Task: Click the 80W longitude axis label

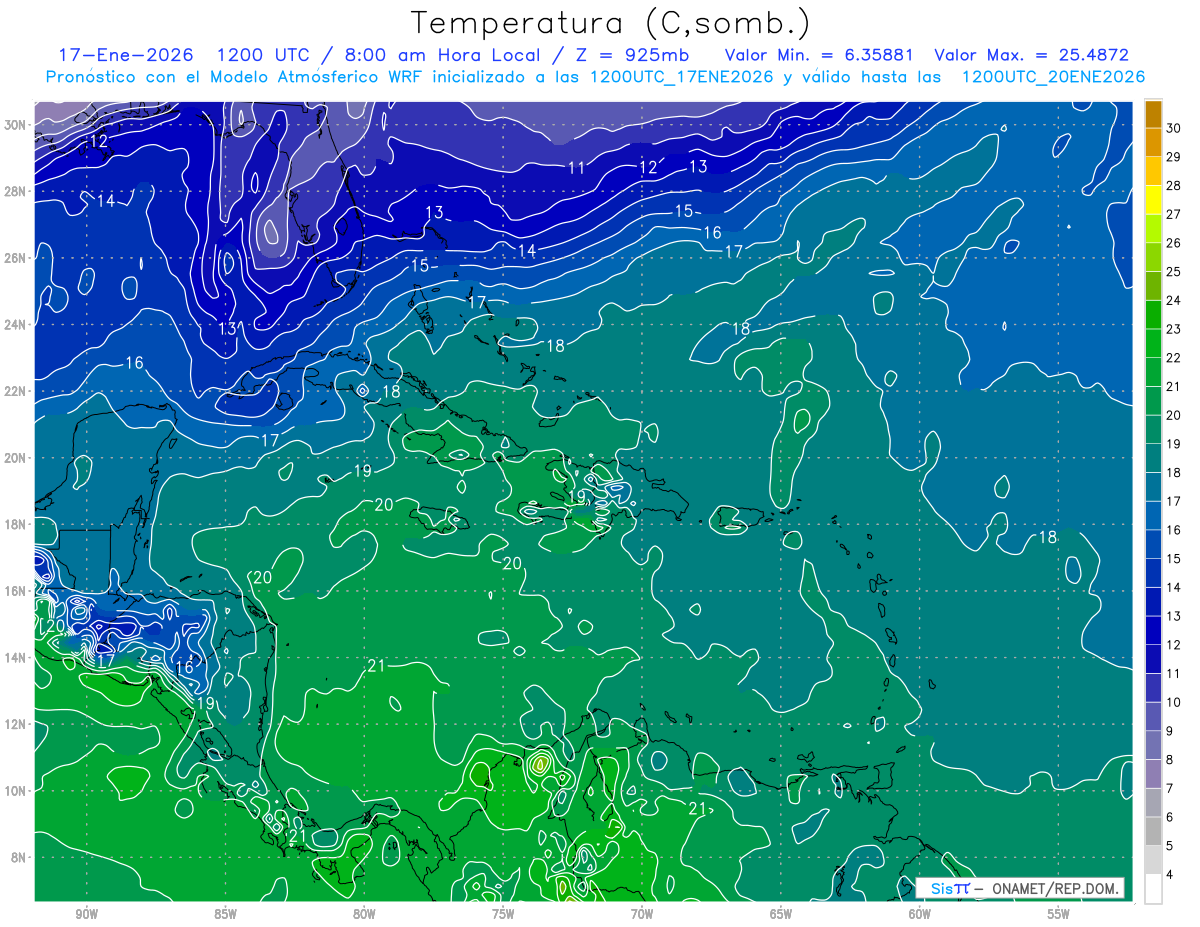Action: [x=364, y=914]
